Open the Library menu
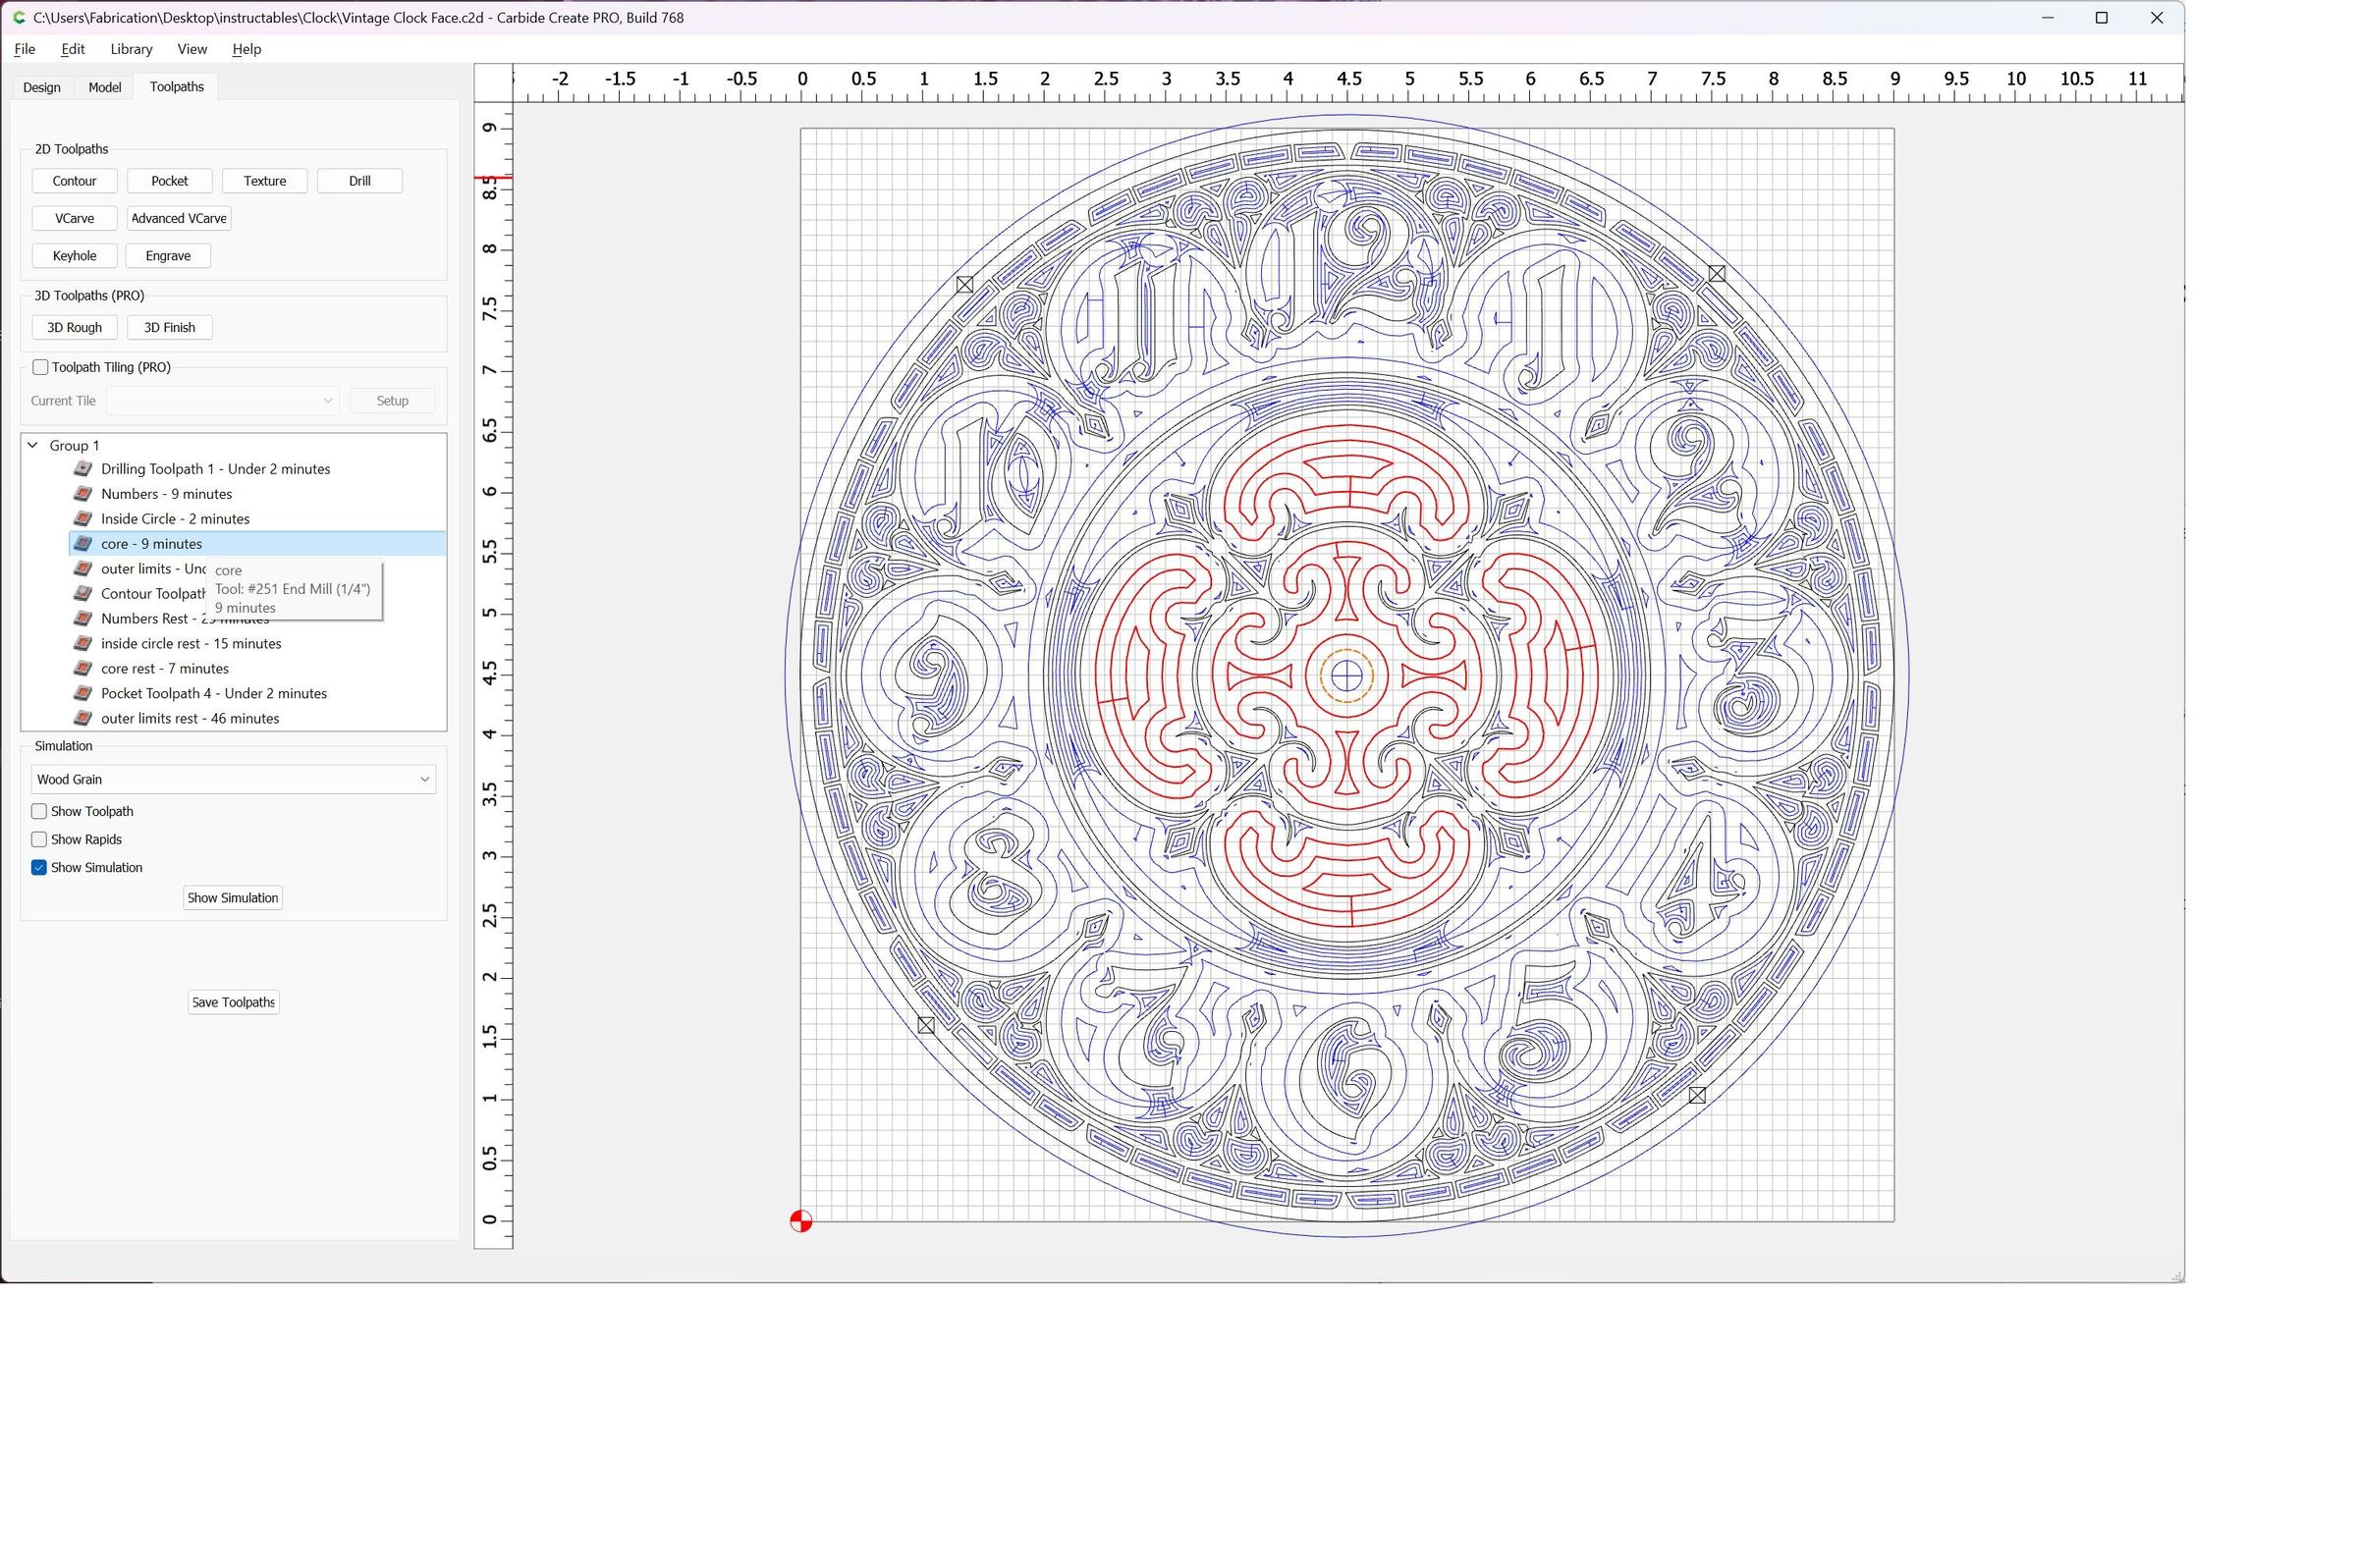This screenshot has height=1568, width=2357. pos(131,49)
